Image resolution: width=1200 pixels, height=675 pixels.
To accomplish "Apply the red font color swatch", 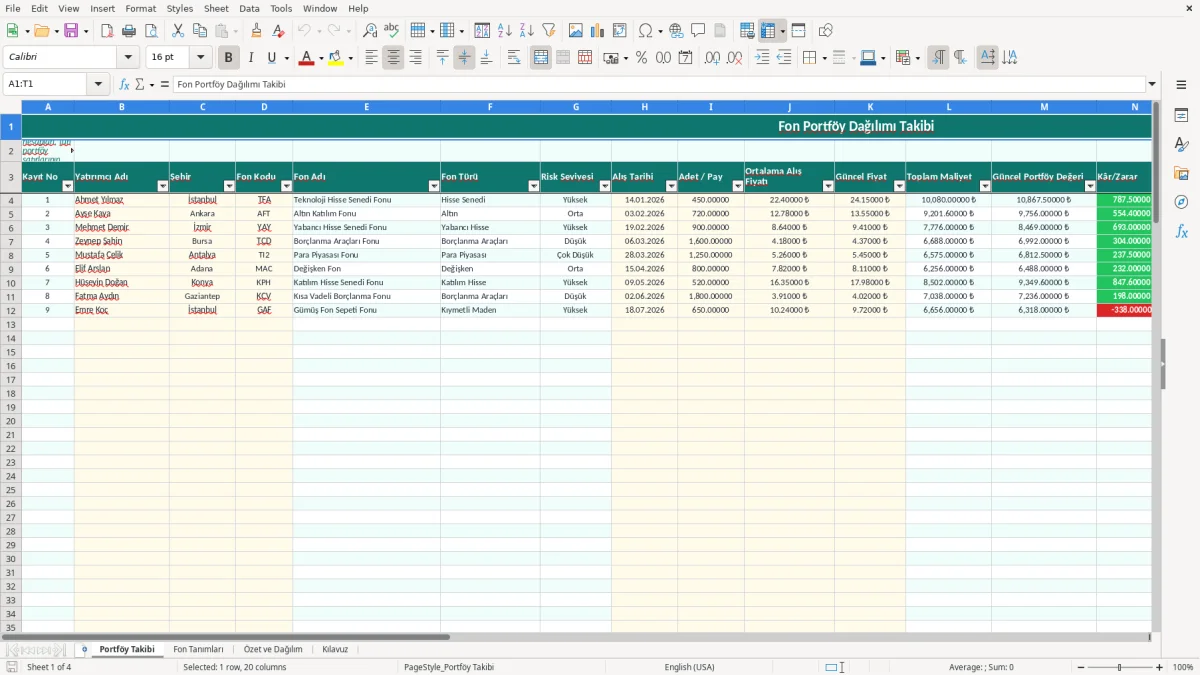I will click(x=306, y=58).
